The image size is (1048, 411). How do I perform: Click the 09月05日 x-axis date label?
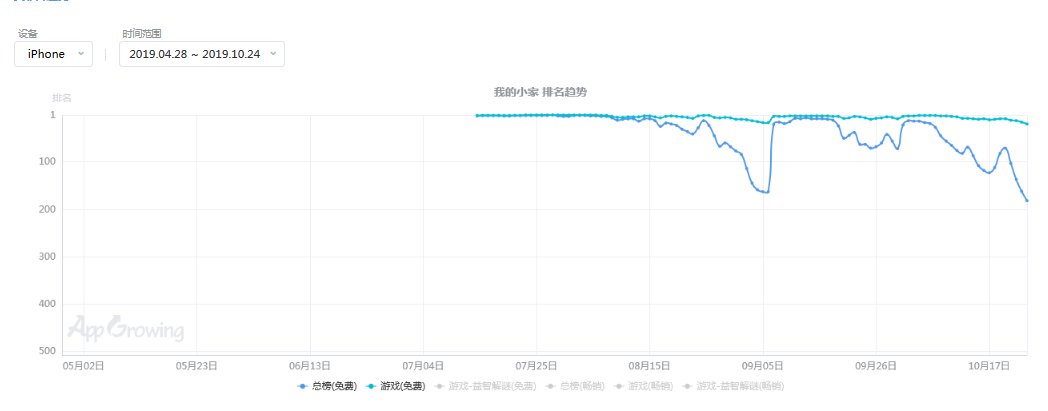764,366
